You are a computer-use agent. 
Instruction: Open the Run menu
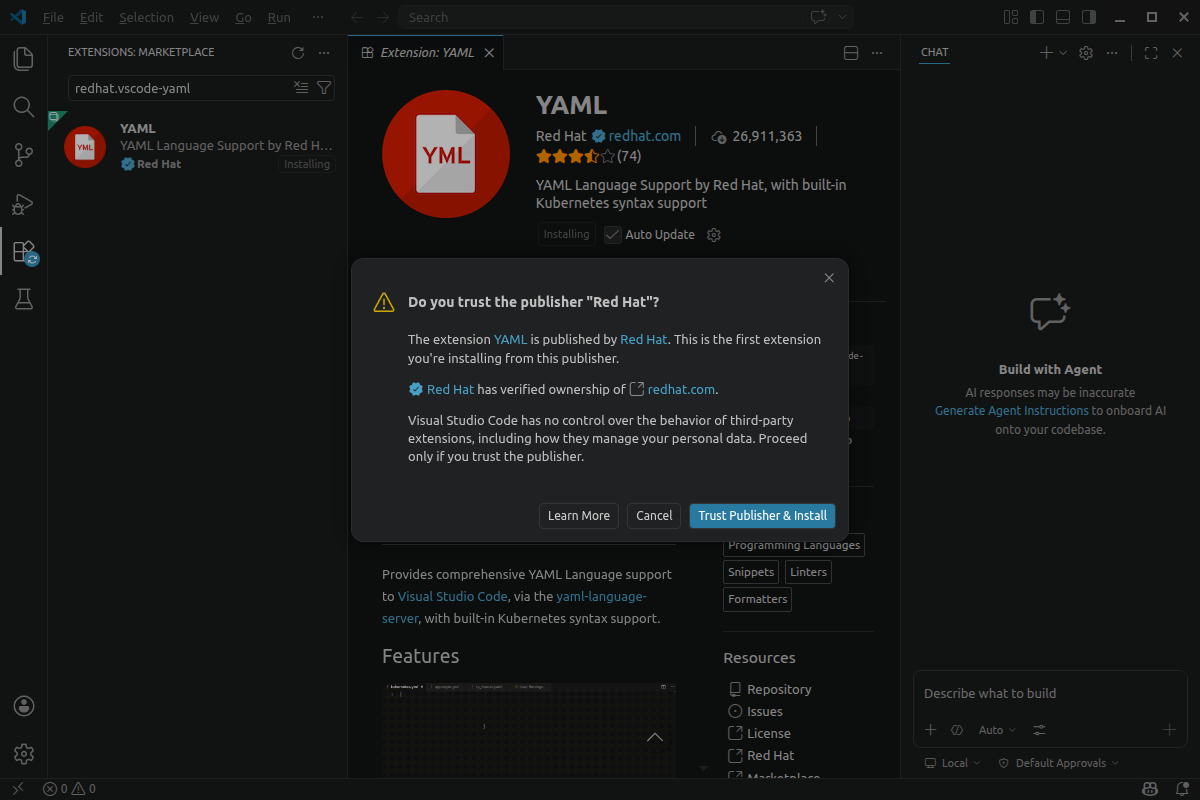pyautogui.click(x=279, y=17)
